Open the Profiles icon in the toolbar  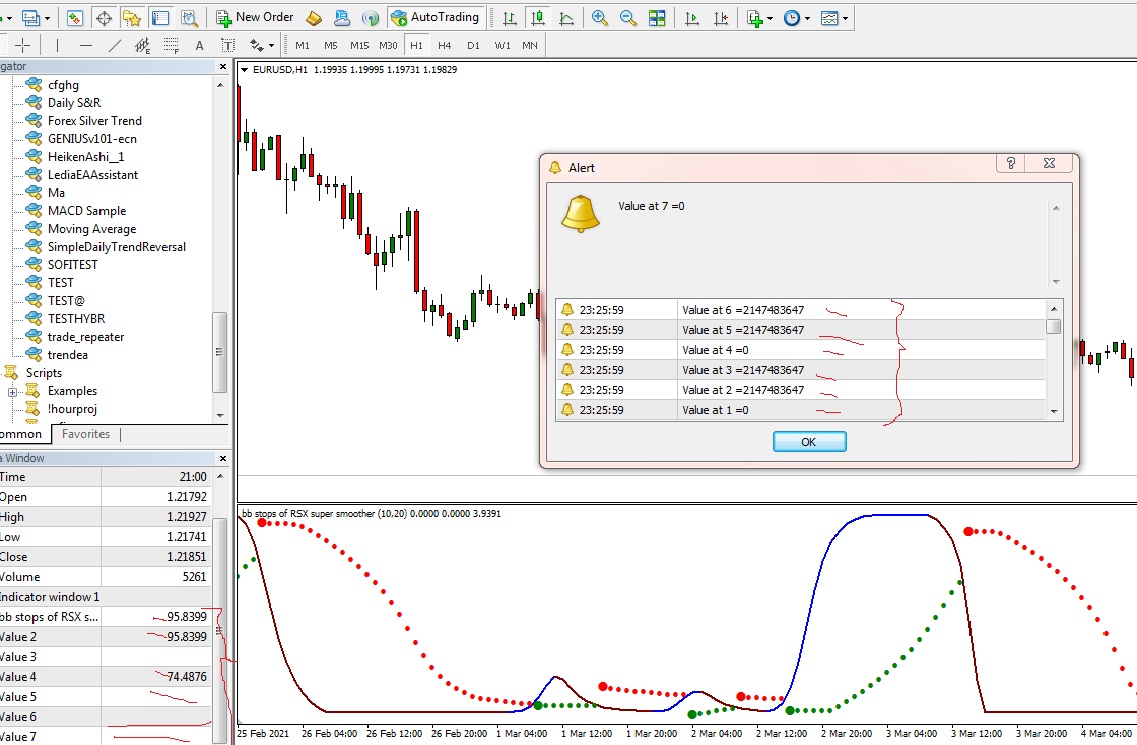pos(31,17)
